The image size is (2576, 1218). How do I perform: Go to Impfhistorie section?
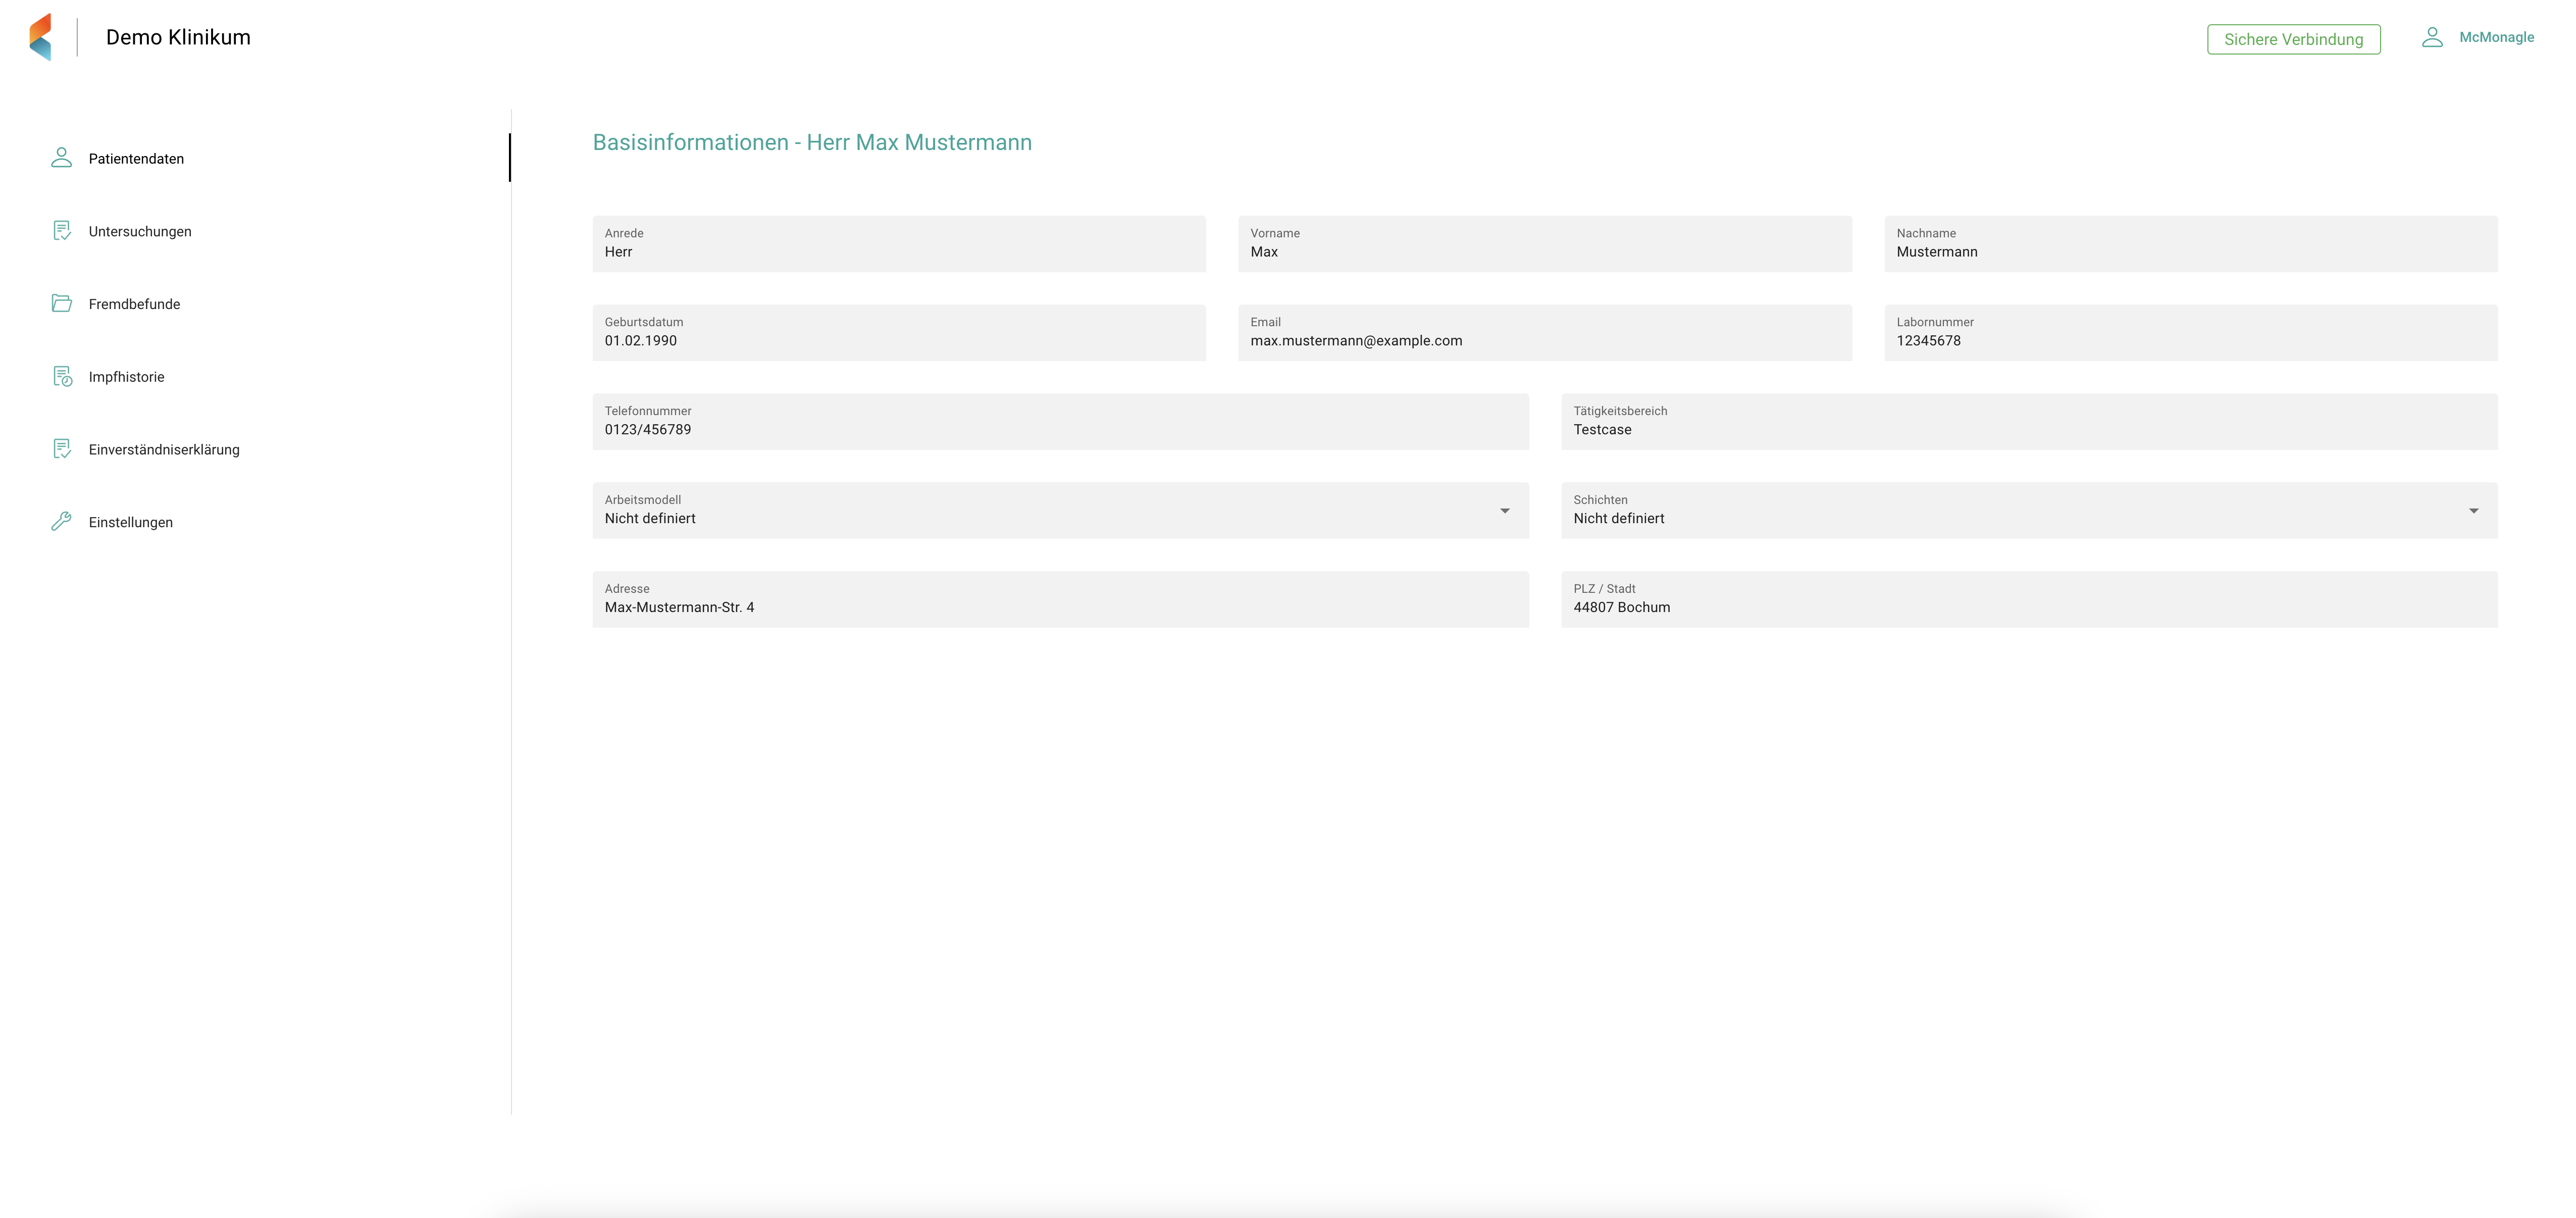pyautogui.click(x=126, y=377)
